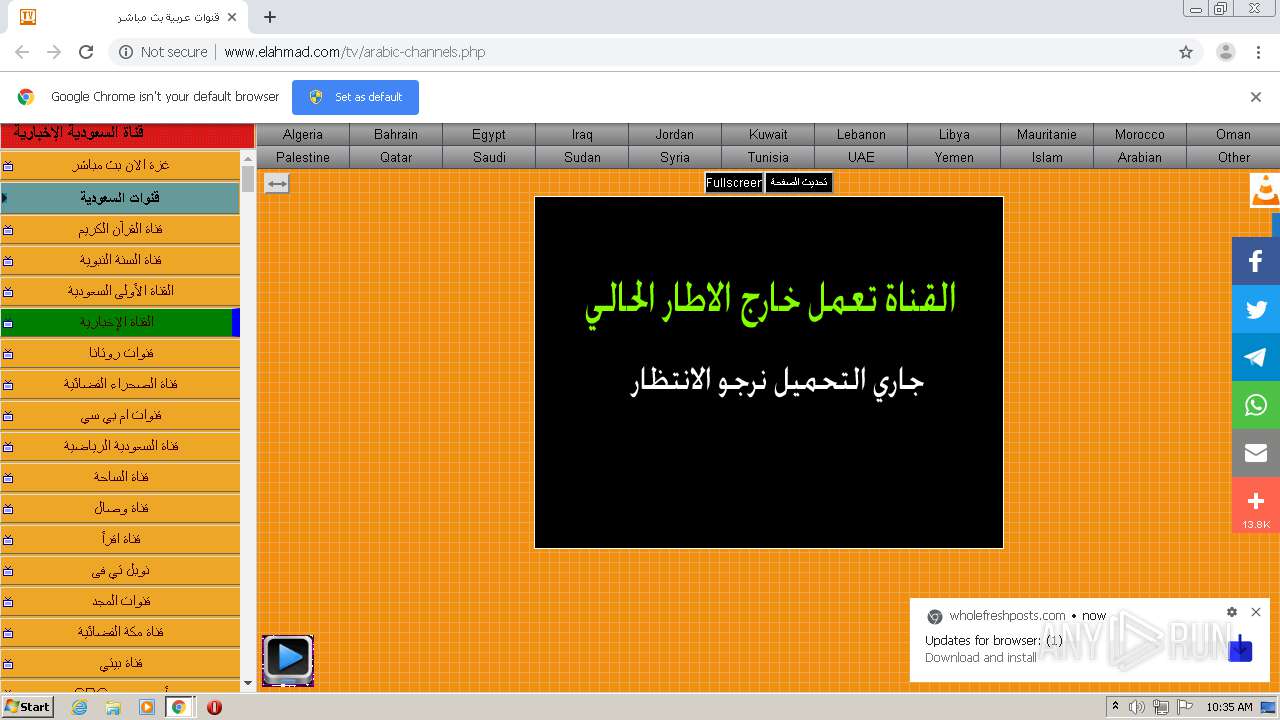
Task: Click the TV icon beside قناة وصال
Action: [8, 508]
